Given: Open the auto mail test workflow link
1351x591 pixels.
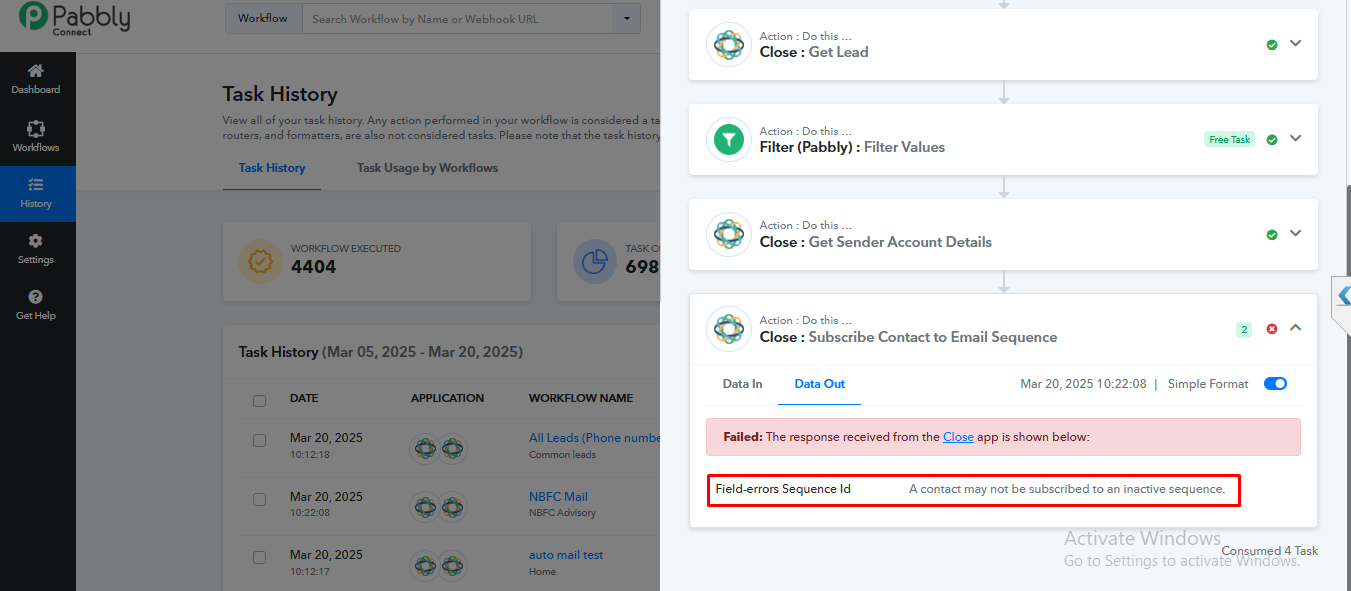Looking at the screenshot, I should coord(566,555).
